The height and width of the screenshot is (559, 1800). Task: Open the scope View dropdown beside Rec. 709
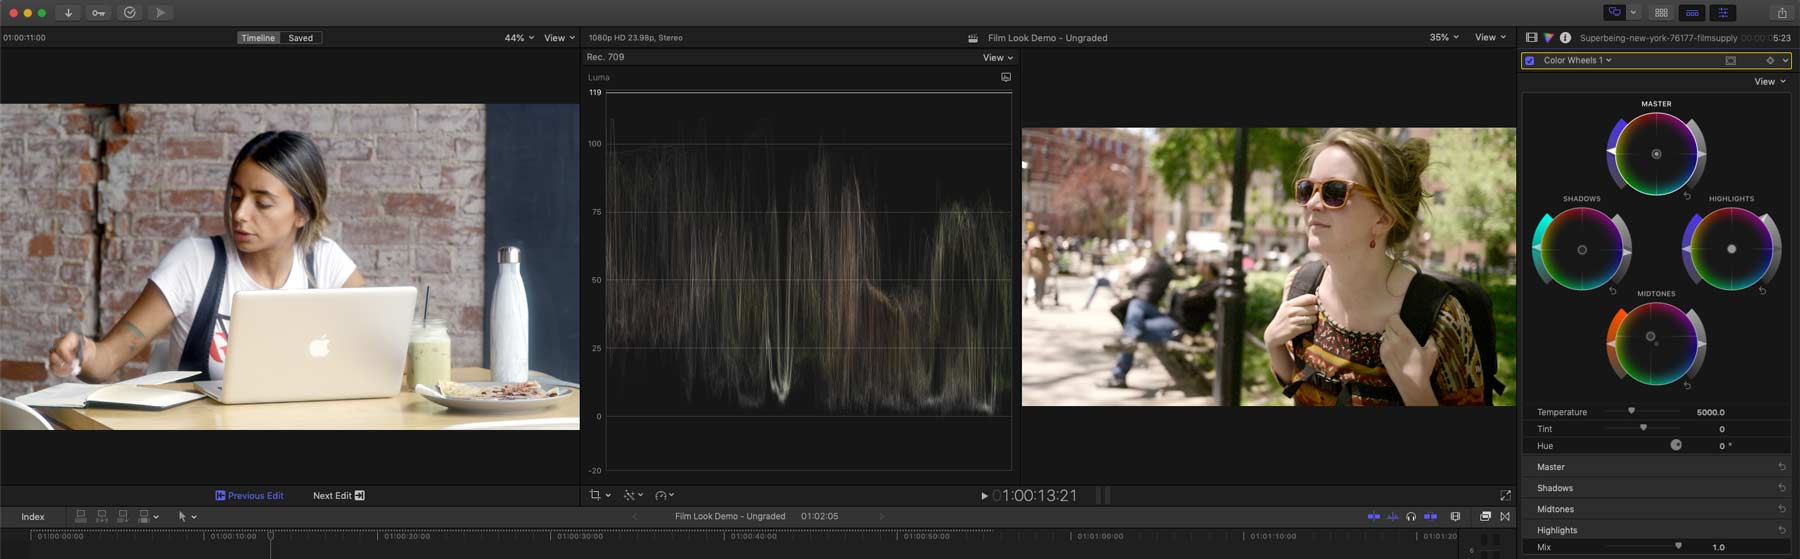[x=997, y=58]
